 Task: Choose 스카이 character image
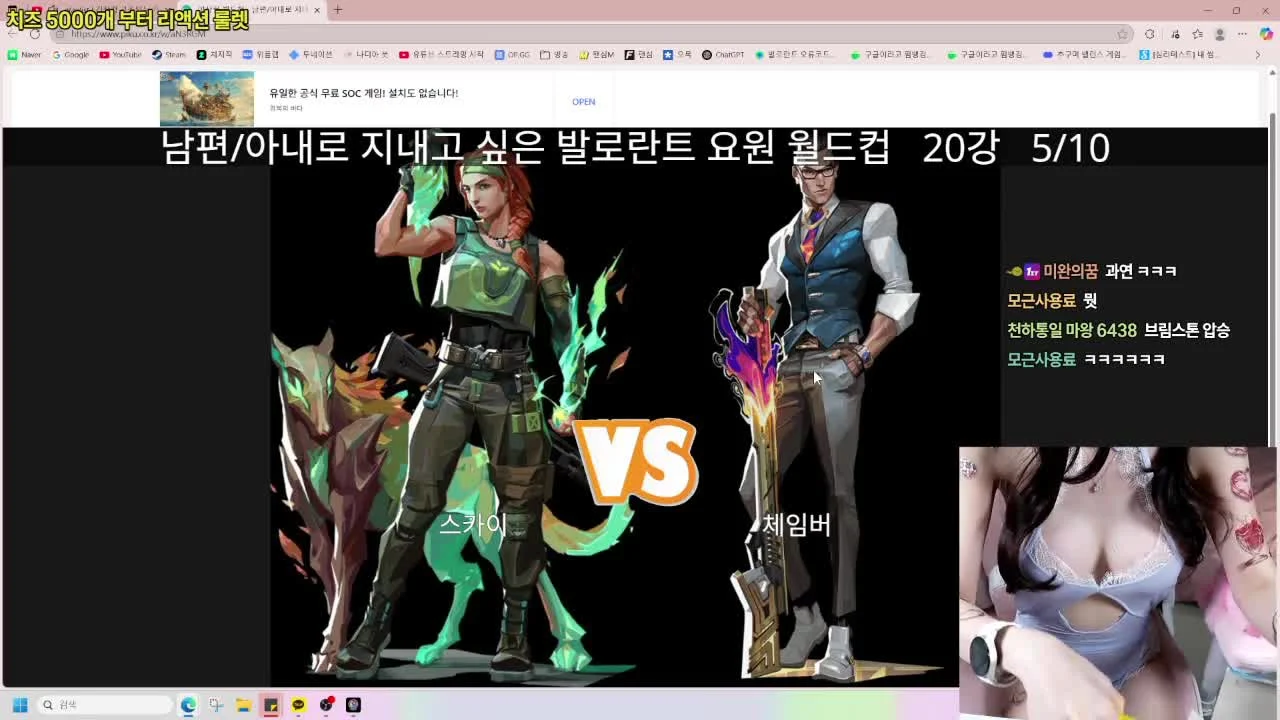tap(451, 420)
